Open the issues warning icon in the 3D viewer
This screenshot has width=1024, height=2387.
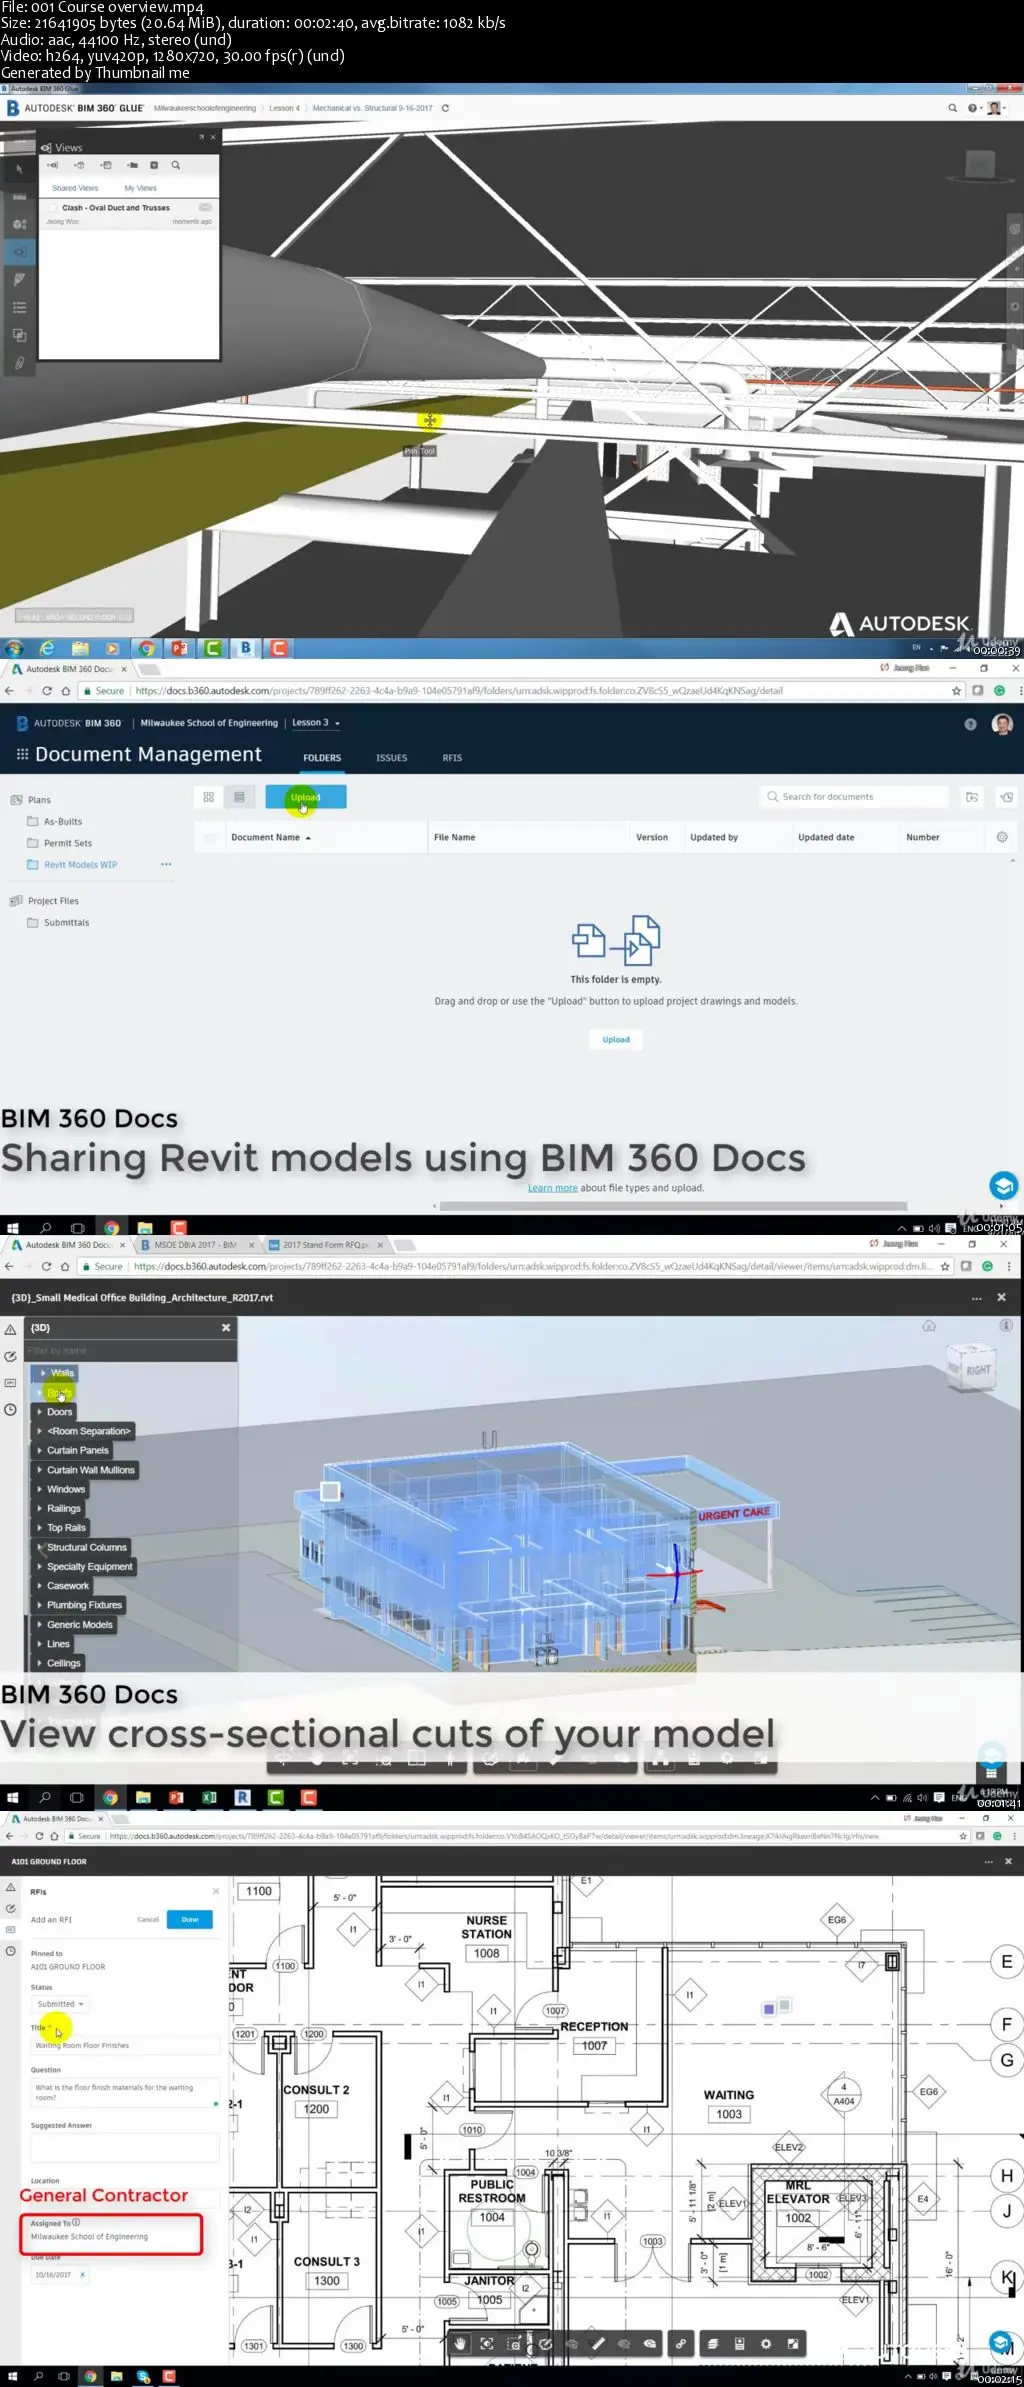[10, 1330]
